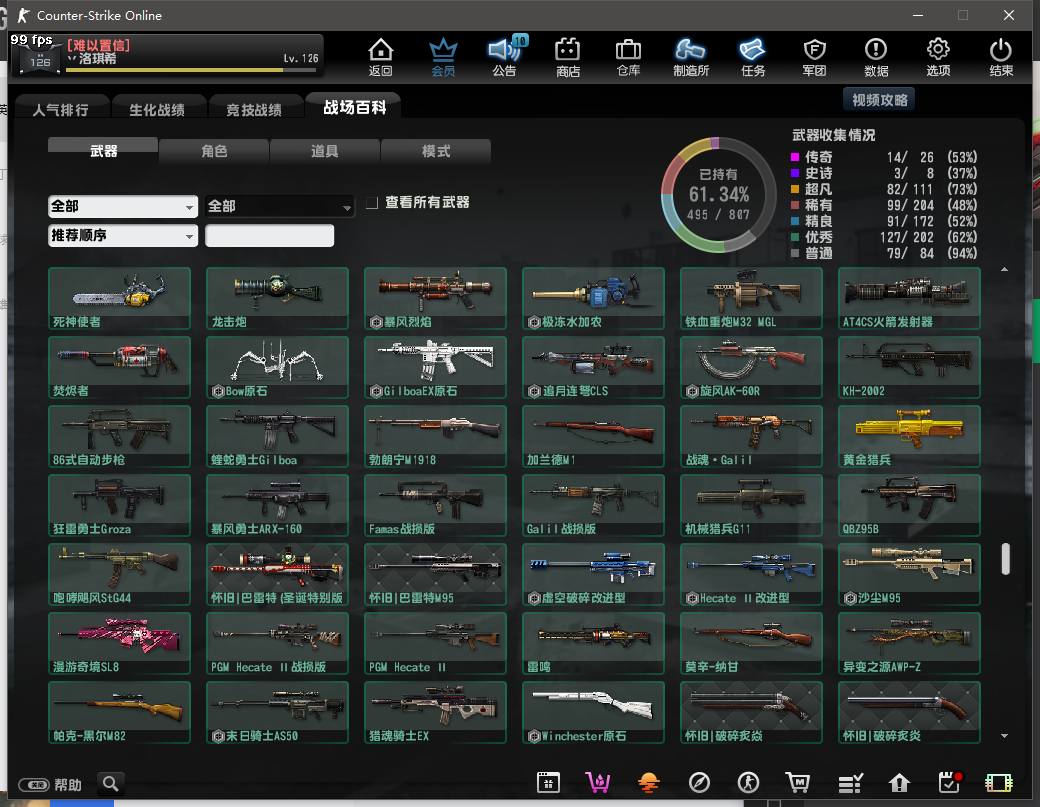Click the compass icon in bottom toolbar
Screen dimensions: 1040x807
[x=699, y=783]
